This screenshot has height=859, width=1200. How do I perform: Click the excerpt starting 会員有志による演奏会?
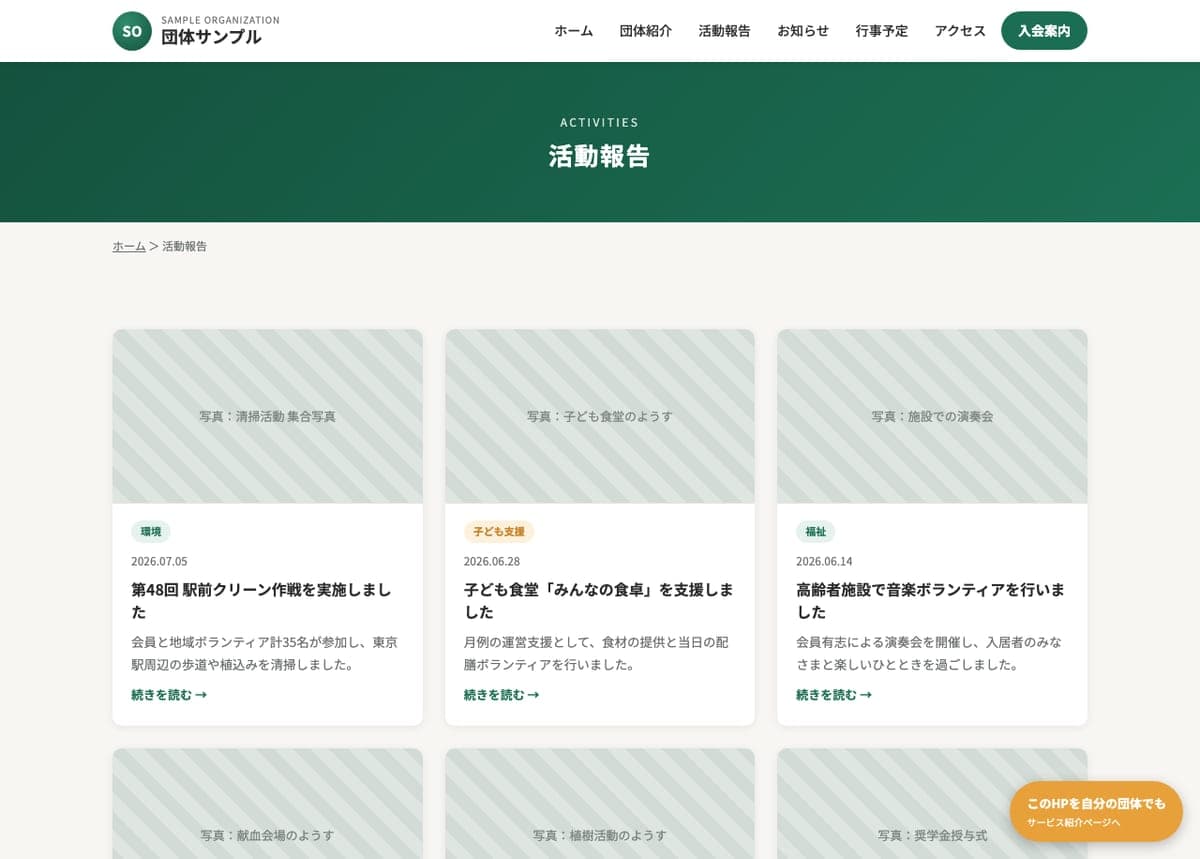coord(929,653)
